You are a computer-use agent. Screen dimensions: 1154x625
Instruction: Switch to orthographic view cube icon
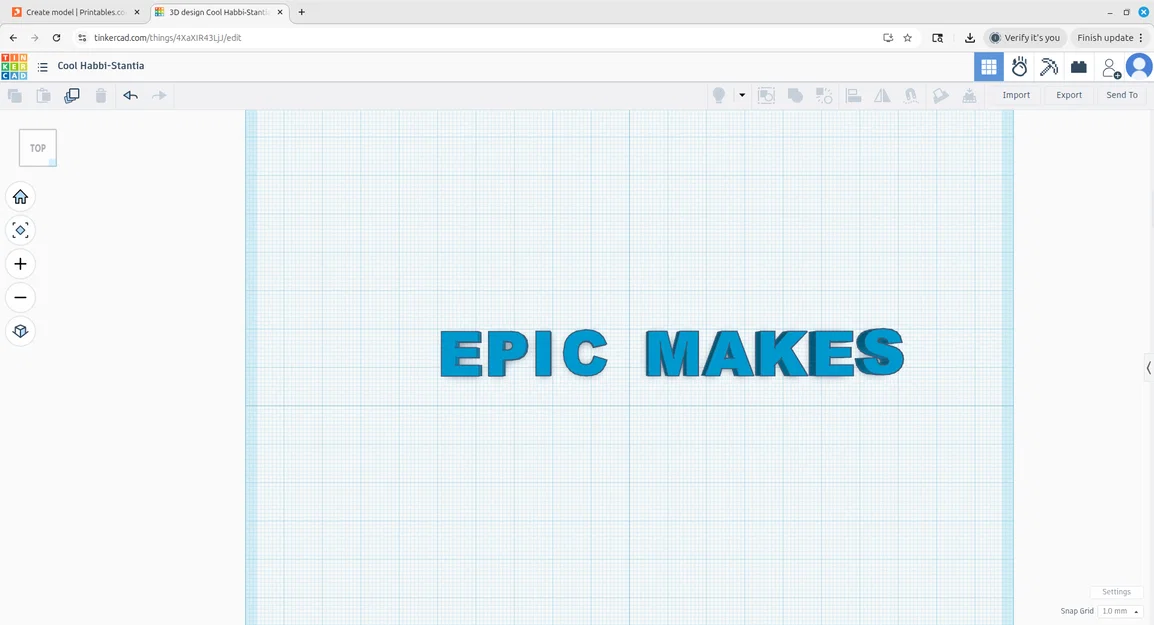tap(21, 331)
